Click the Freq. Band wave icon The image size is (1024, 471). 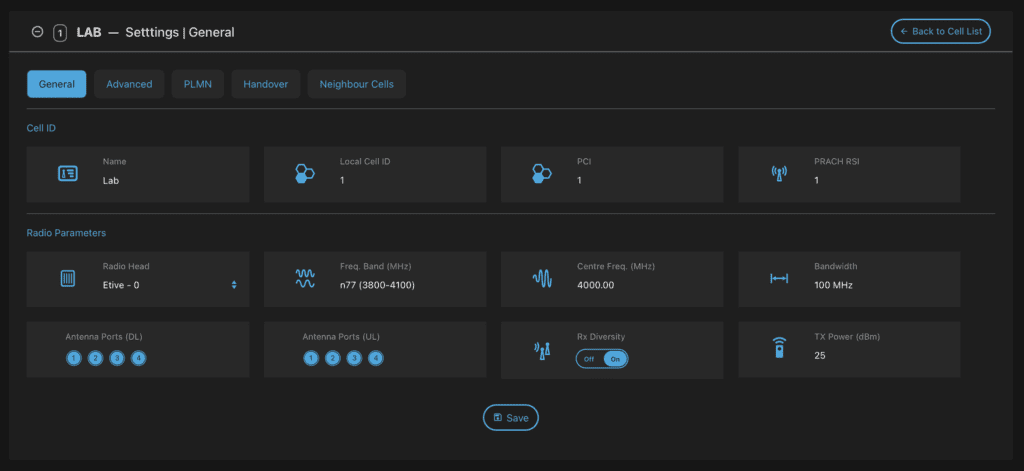pyautogui.click(x=305, y=278)
